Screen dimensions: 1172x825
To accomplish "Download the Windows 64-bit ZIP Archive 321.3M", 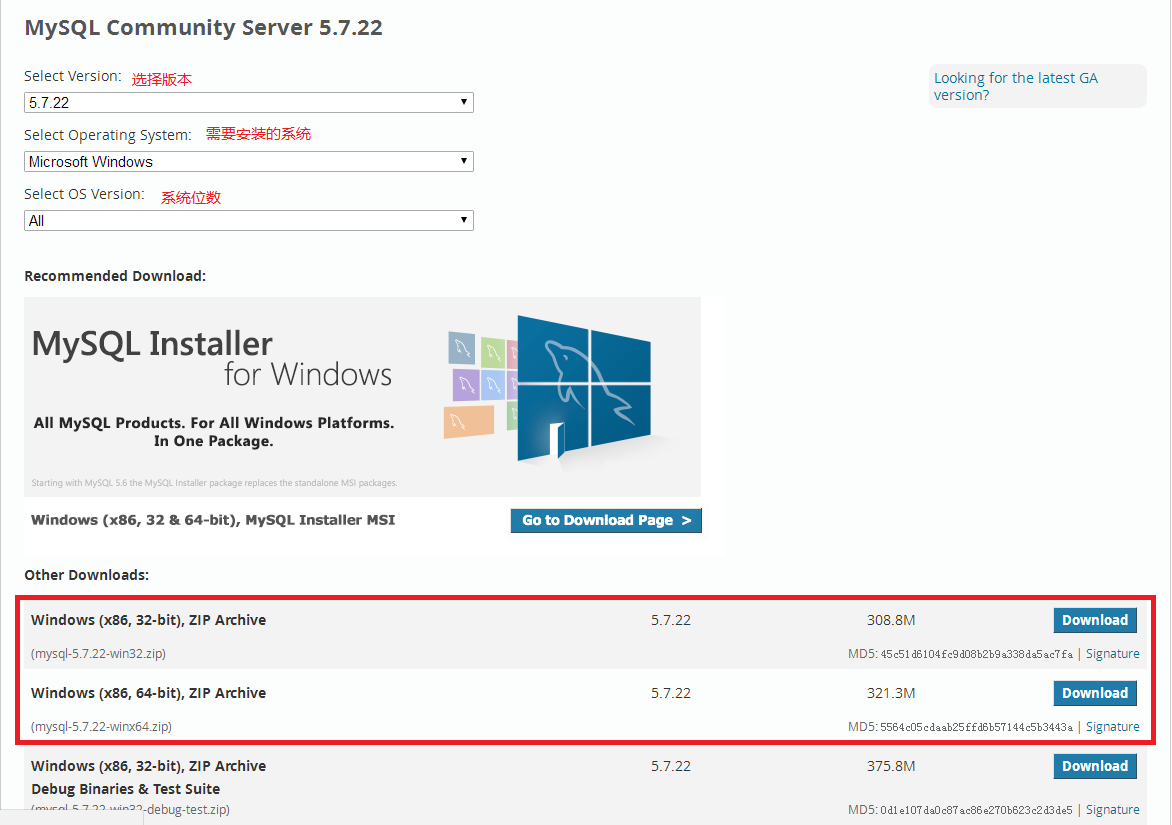I will coord(1095,693).
